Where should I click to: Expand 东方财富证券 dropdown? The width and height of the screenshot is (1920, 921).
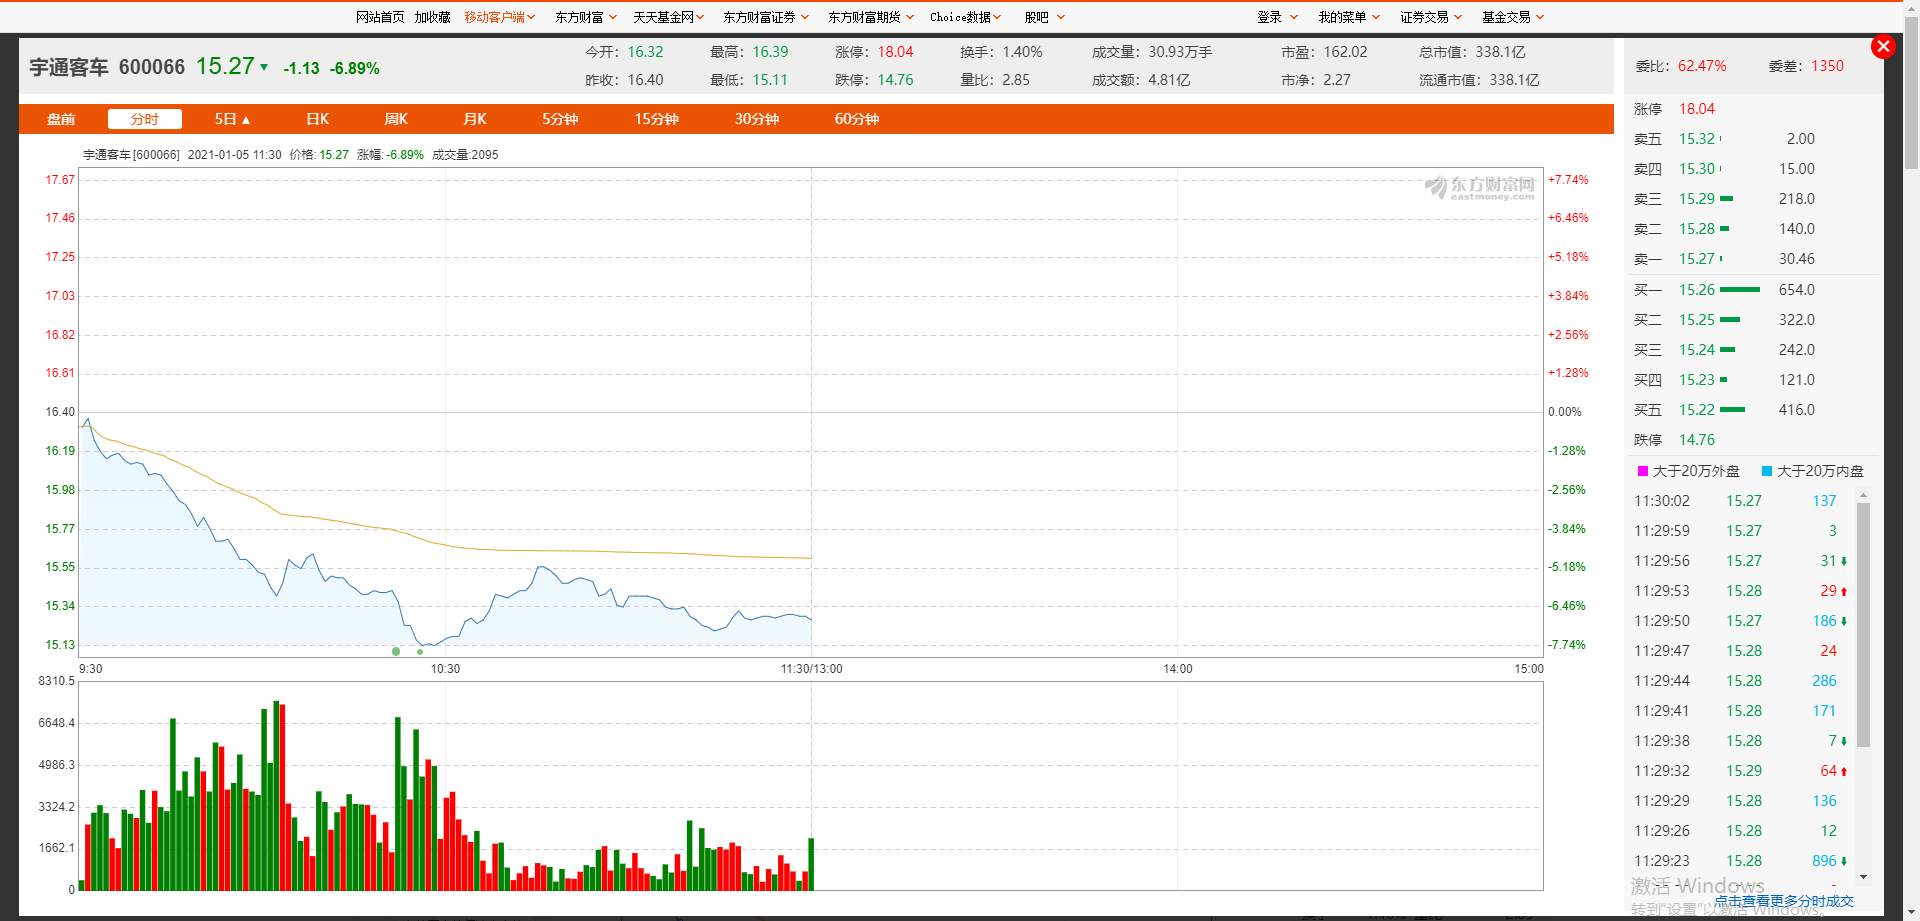766,17
